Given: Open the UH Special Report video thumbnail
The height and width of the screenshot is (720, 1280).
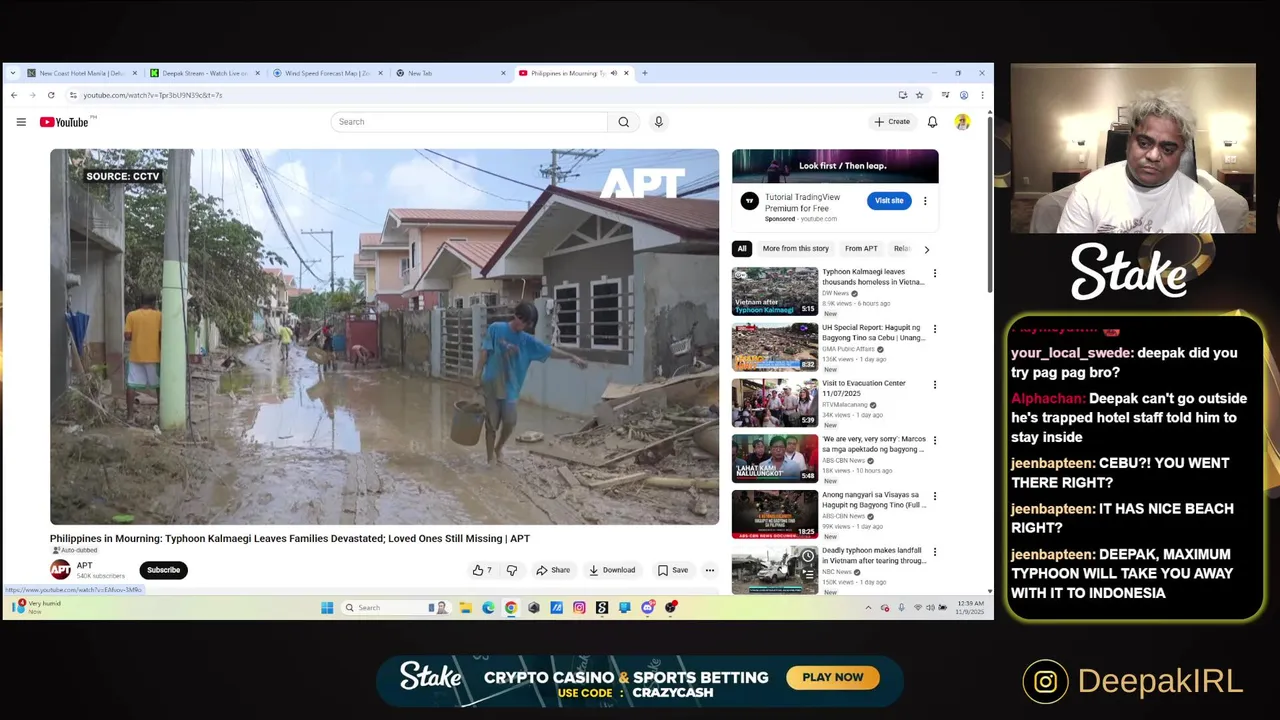Looking at the screenshot, I should pos(775,347).
